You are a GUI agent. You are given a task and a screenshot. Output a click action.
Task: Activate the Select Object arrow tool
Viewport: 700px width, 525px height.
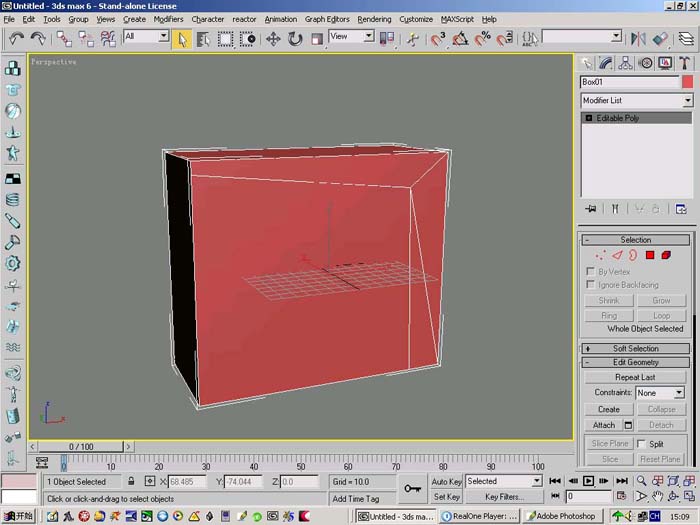coord(182,39)
